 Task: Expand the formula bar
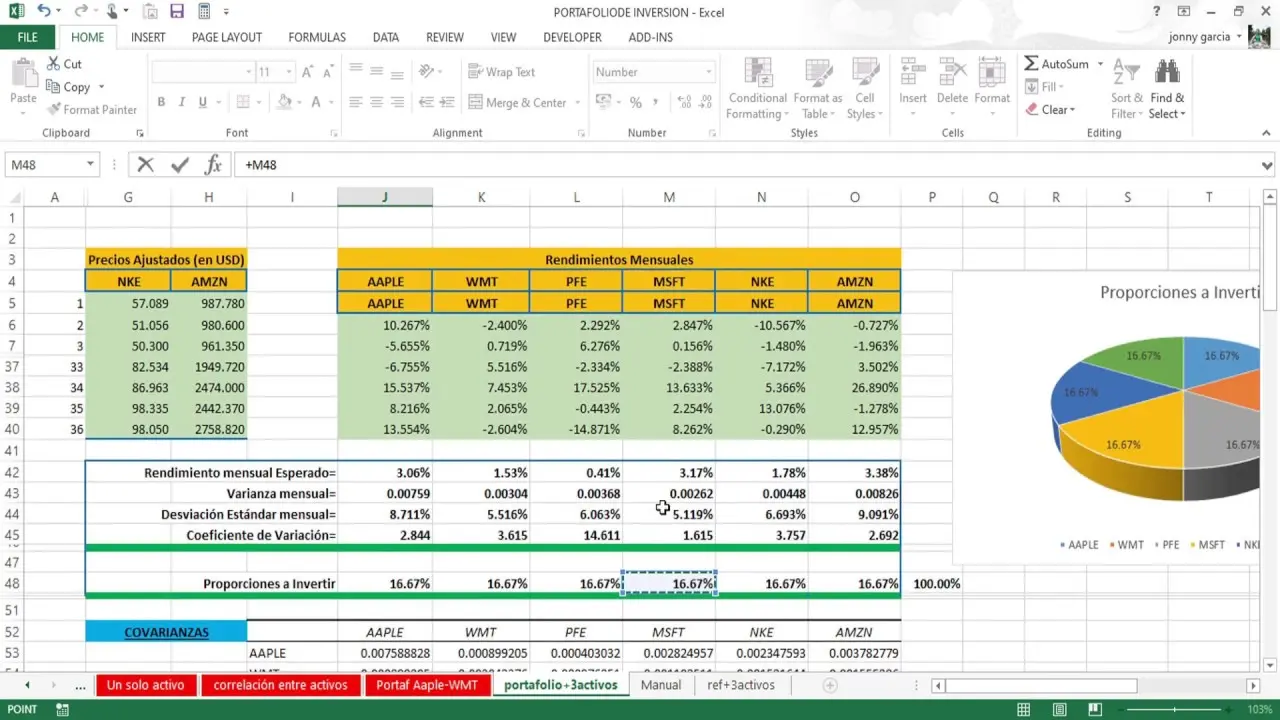tap(1268, 165)
